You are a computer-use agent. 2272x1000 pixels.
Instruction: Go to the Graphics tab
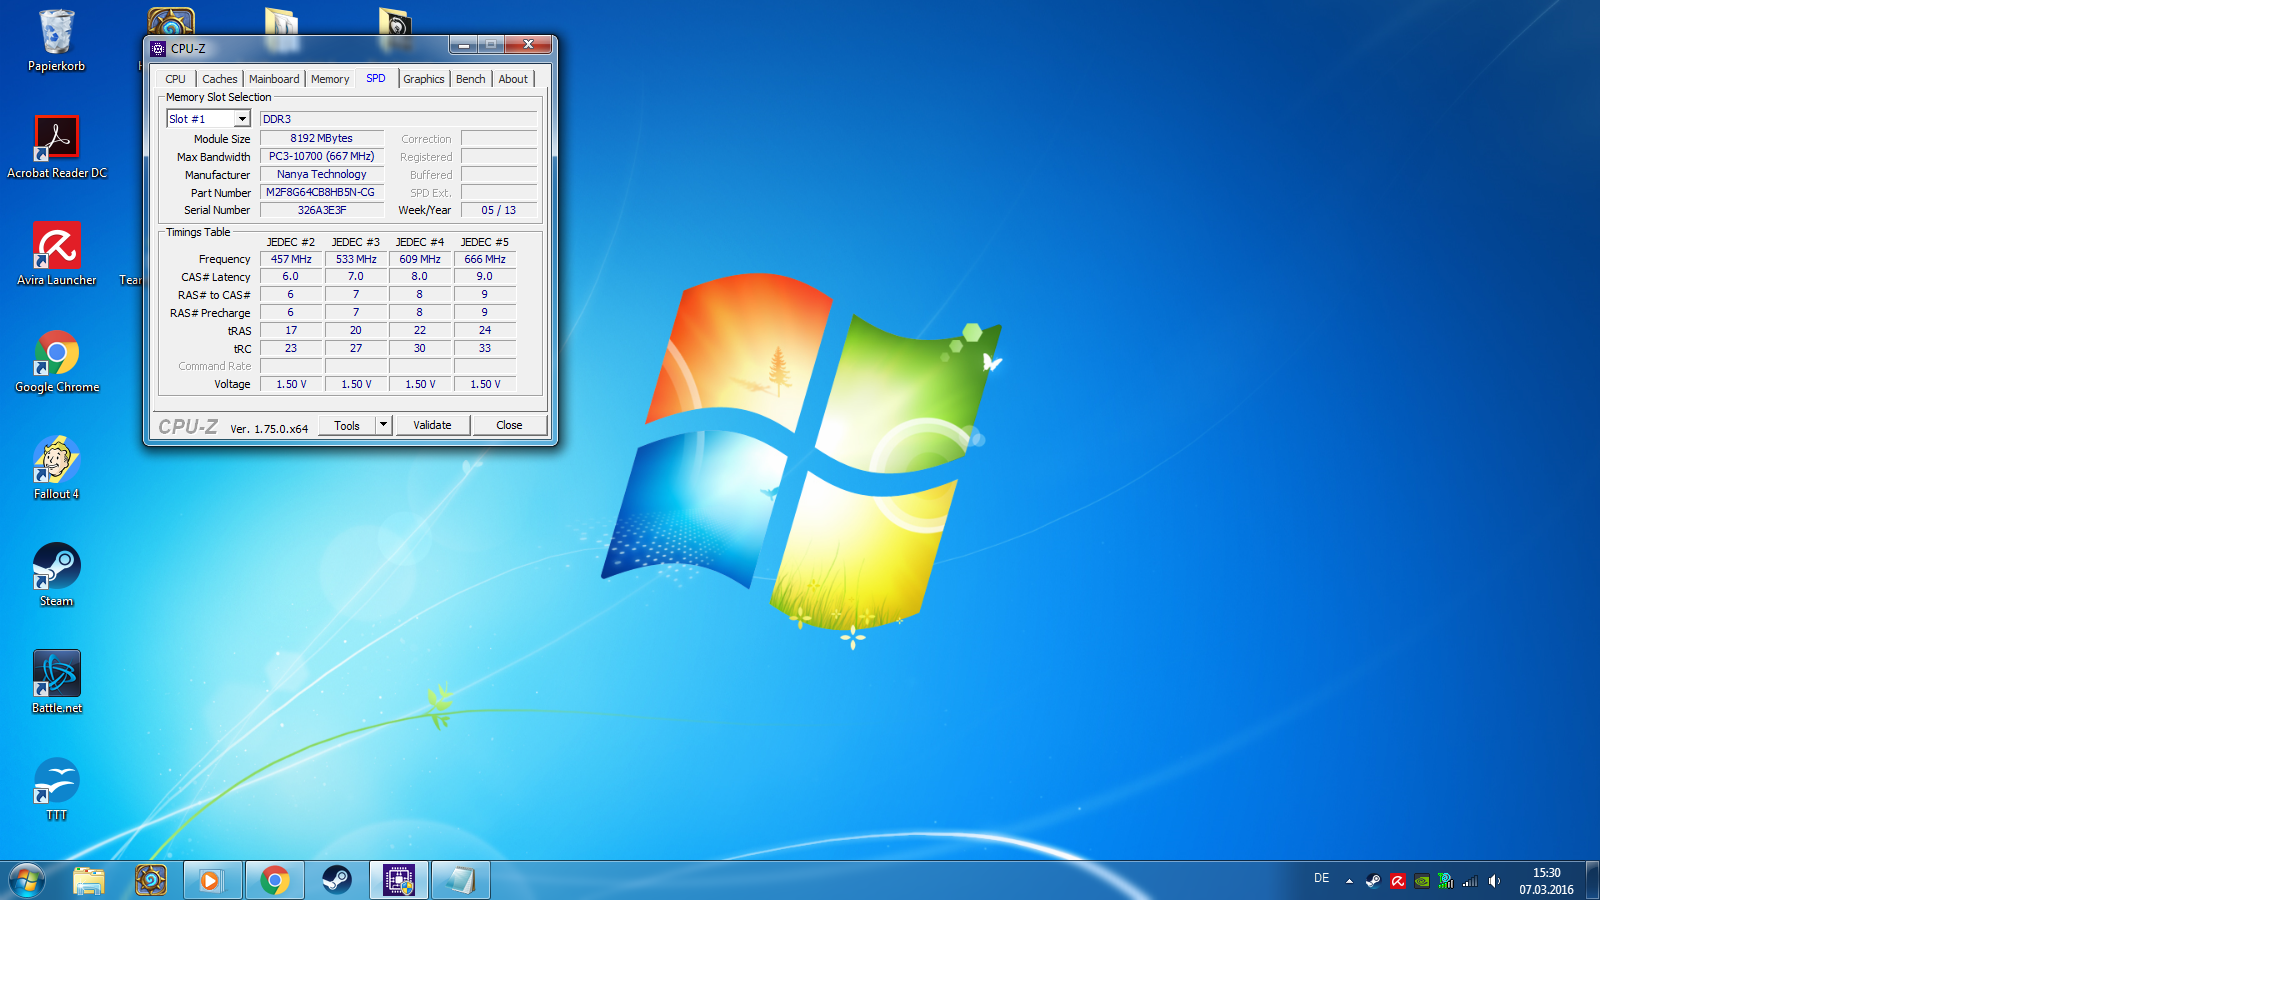(424, 79)
